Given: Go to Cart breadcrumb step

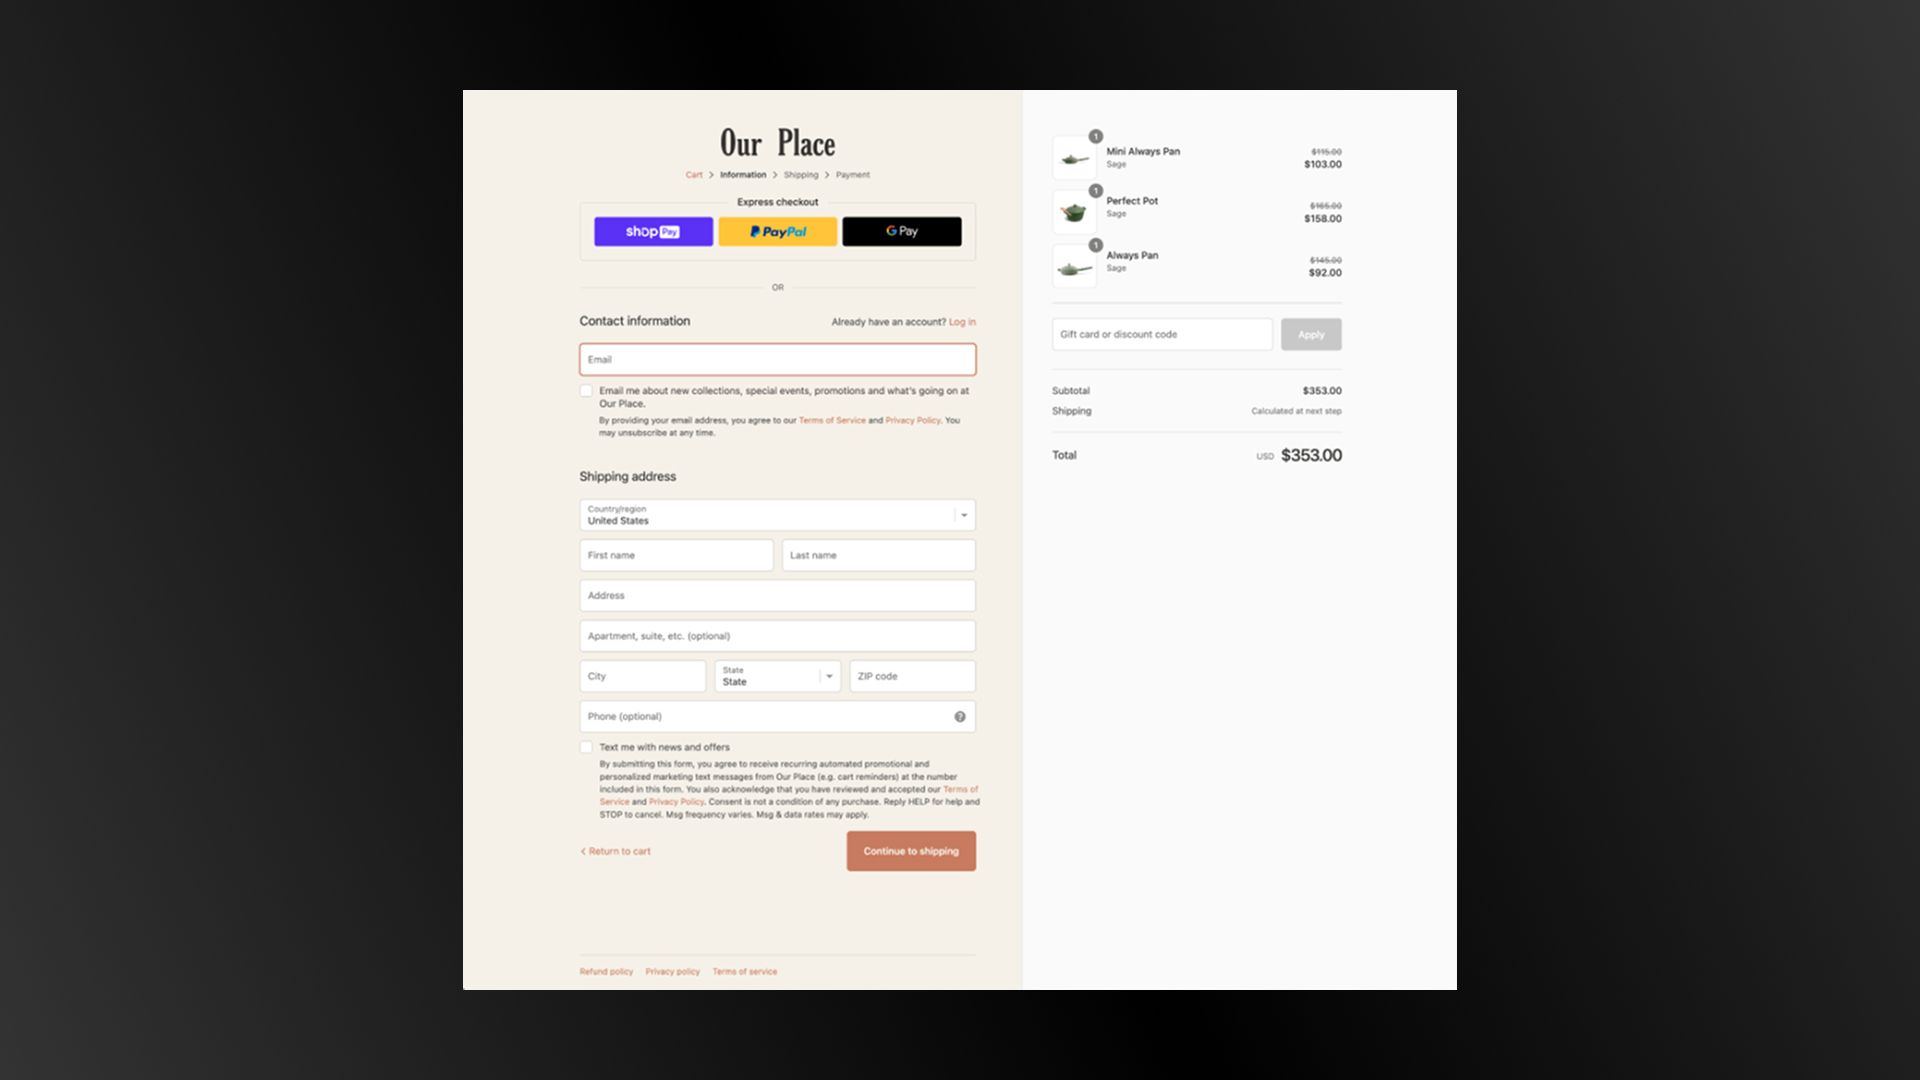Looking at the screenshot, I should coord(694,175).
